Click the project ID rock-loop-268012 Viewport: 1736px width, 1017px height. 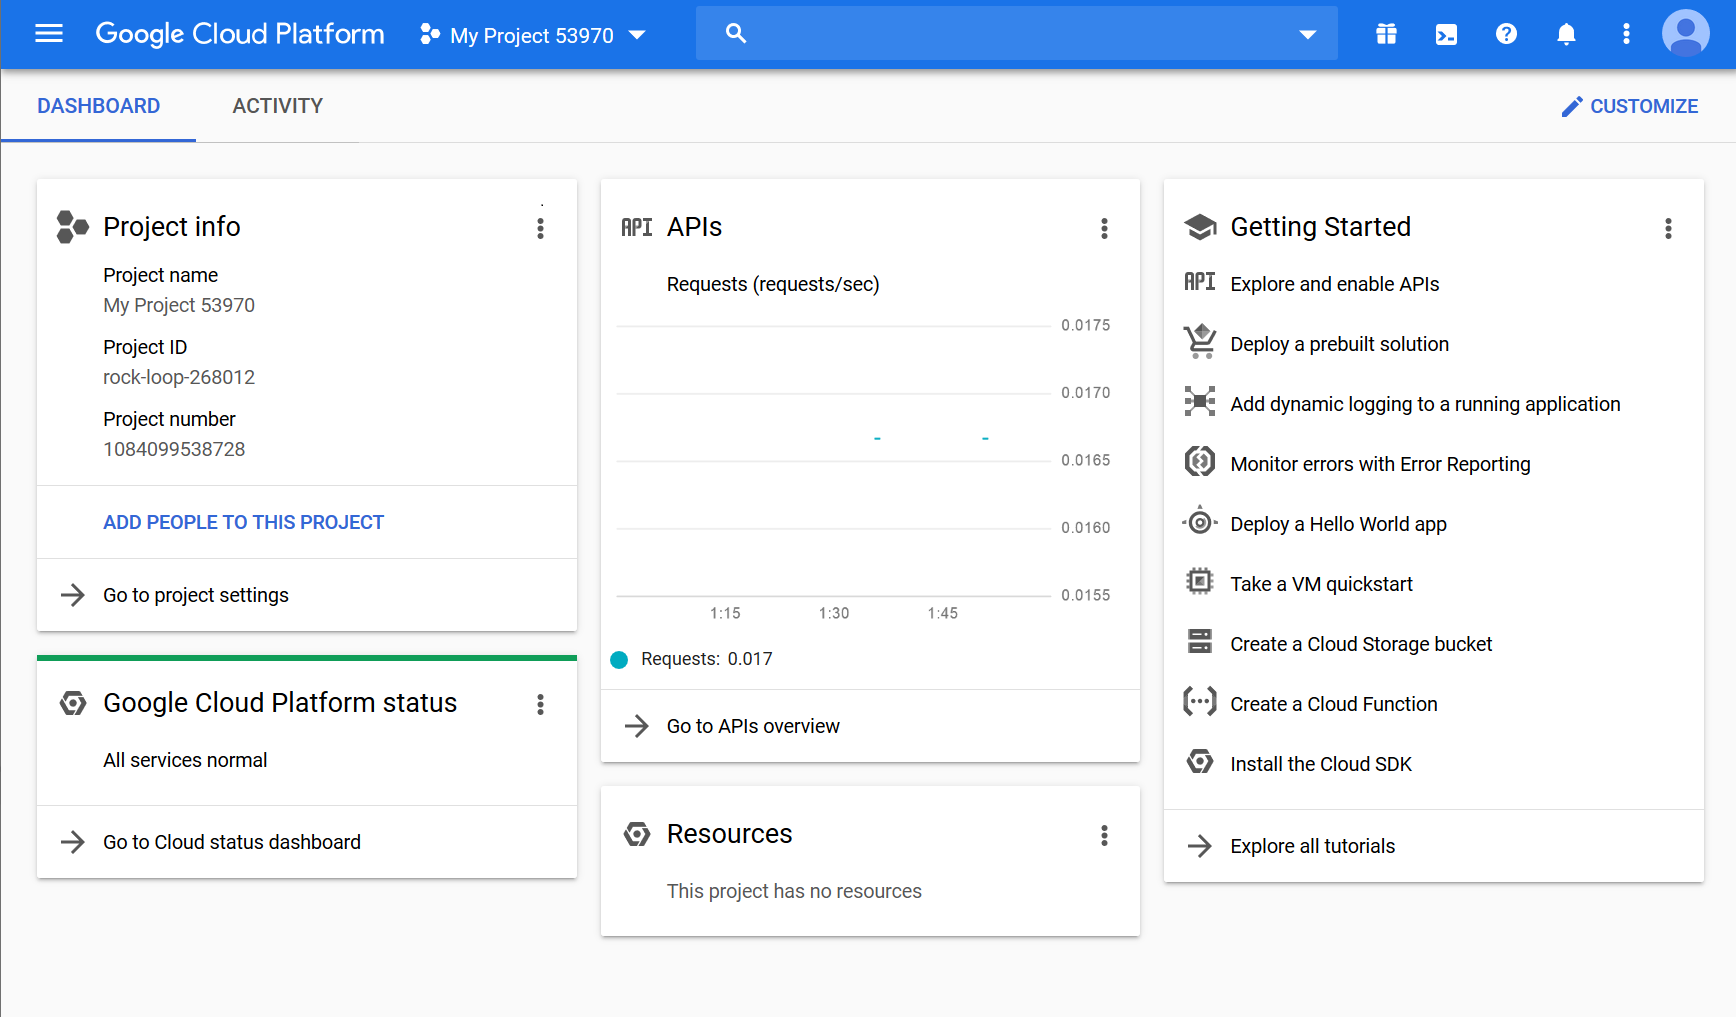point(179,377)
